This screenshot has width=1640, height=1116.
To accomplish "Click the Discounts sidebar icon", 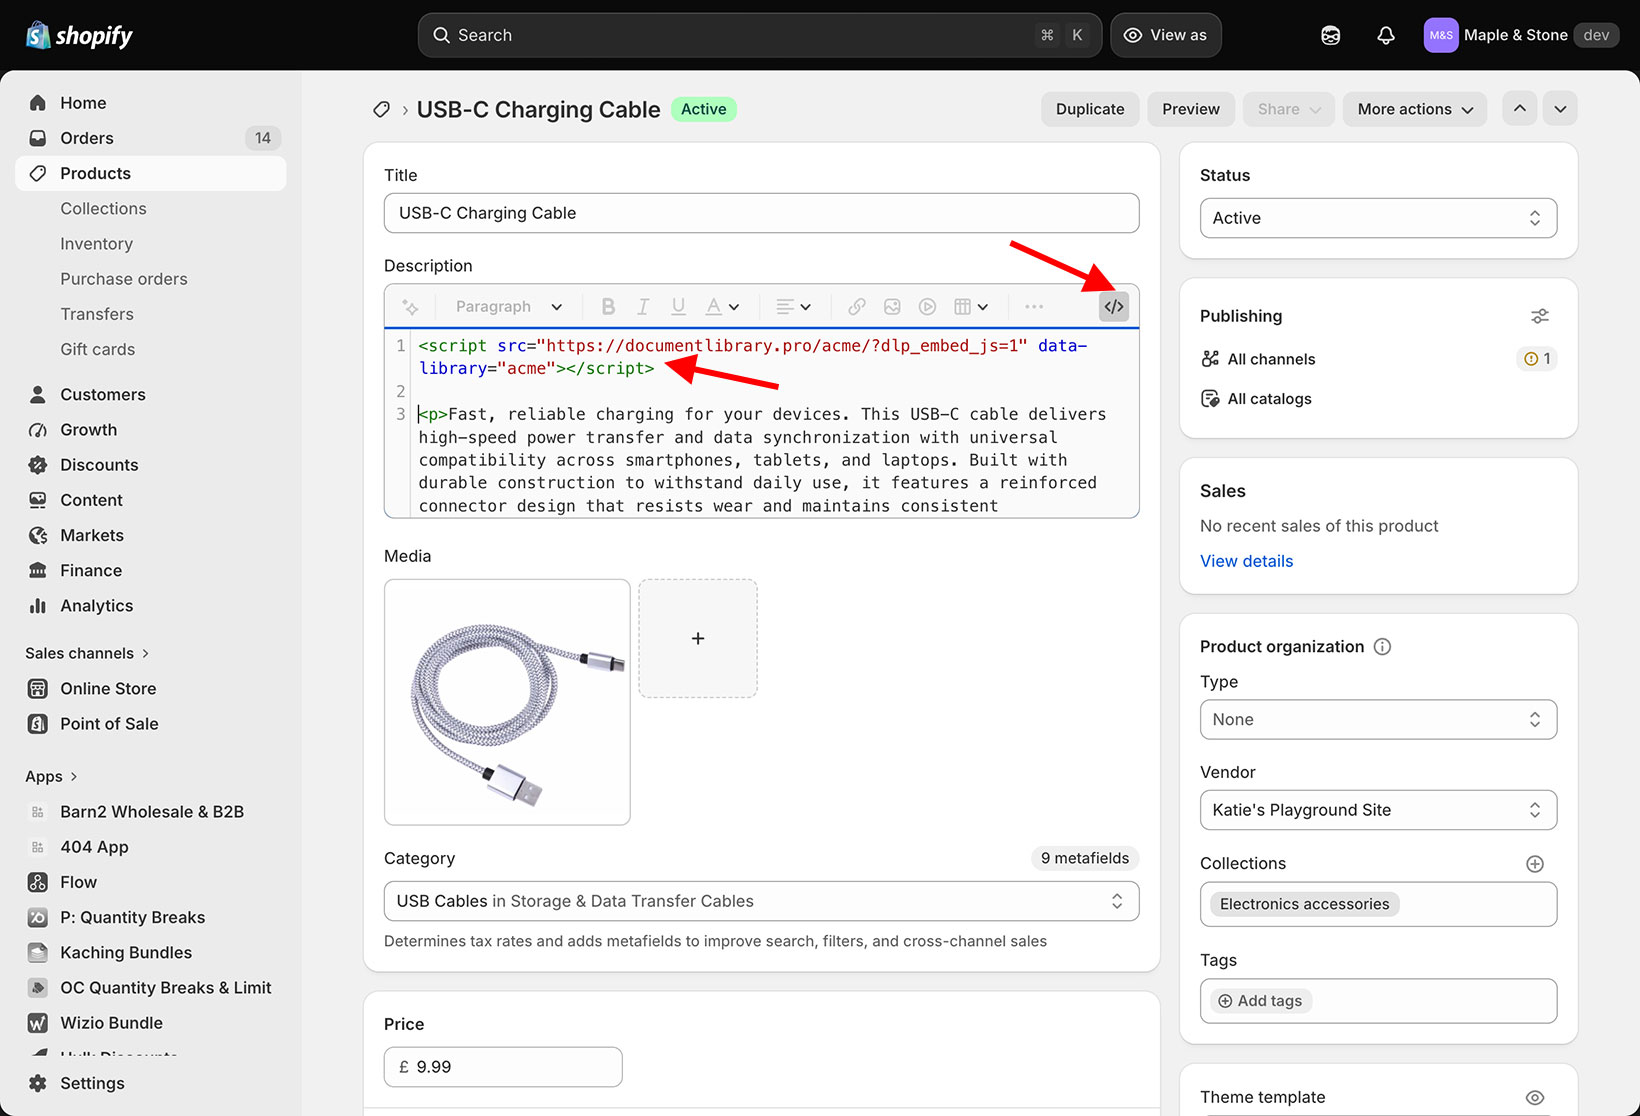I will click(38, 465).
